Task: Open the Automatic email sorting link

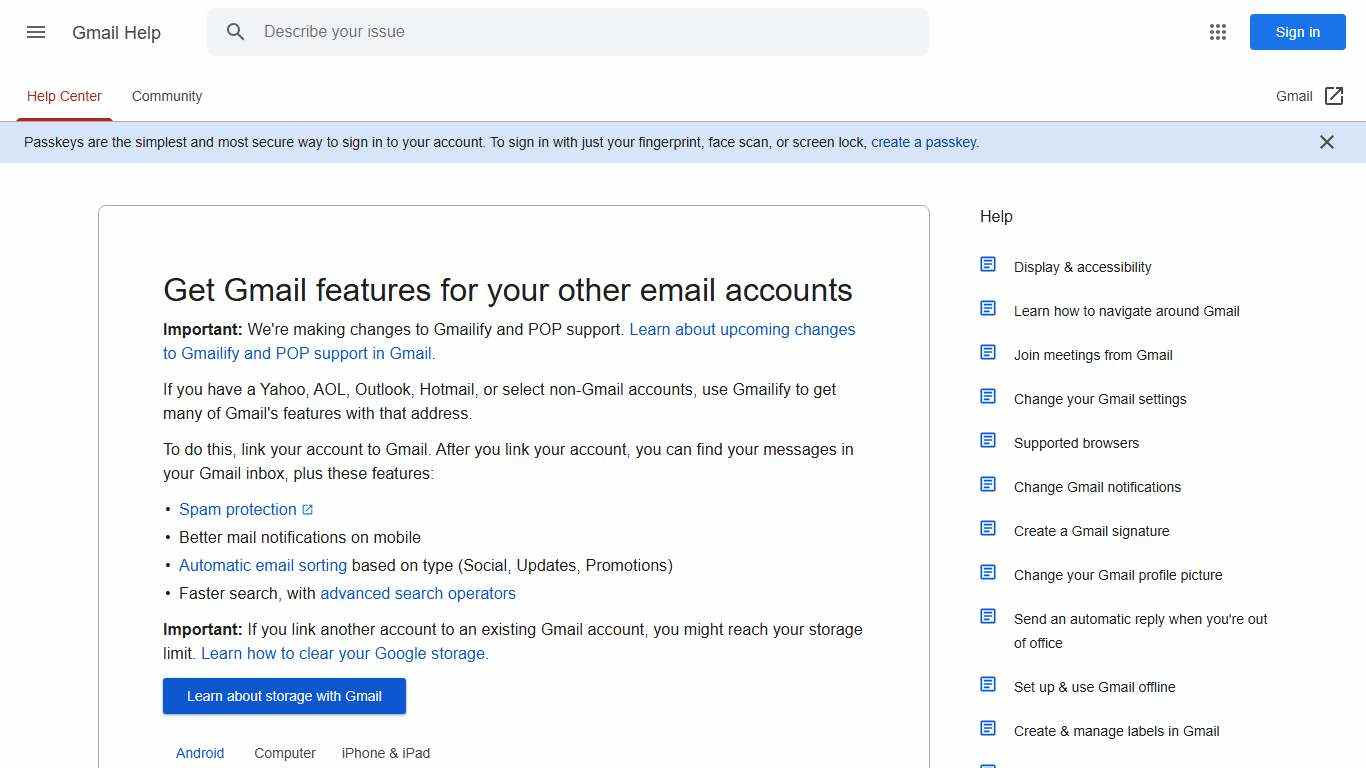Action: (x=262, y=565)
